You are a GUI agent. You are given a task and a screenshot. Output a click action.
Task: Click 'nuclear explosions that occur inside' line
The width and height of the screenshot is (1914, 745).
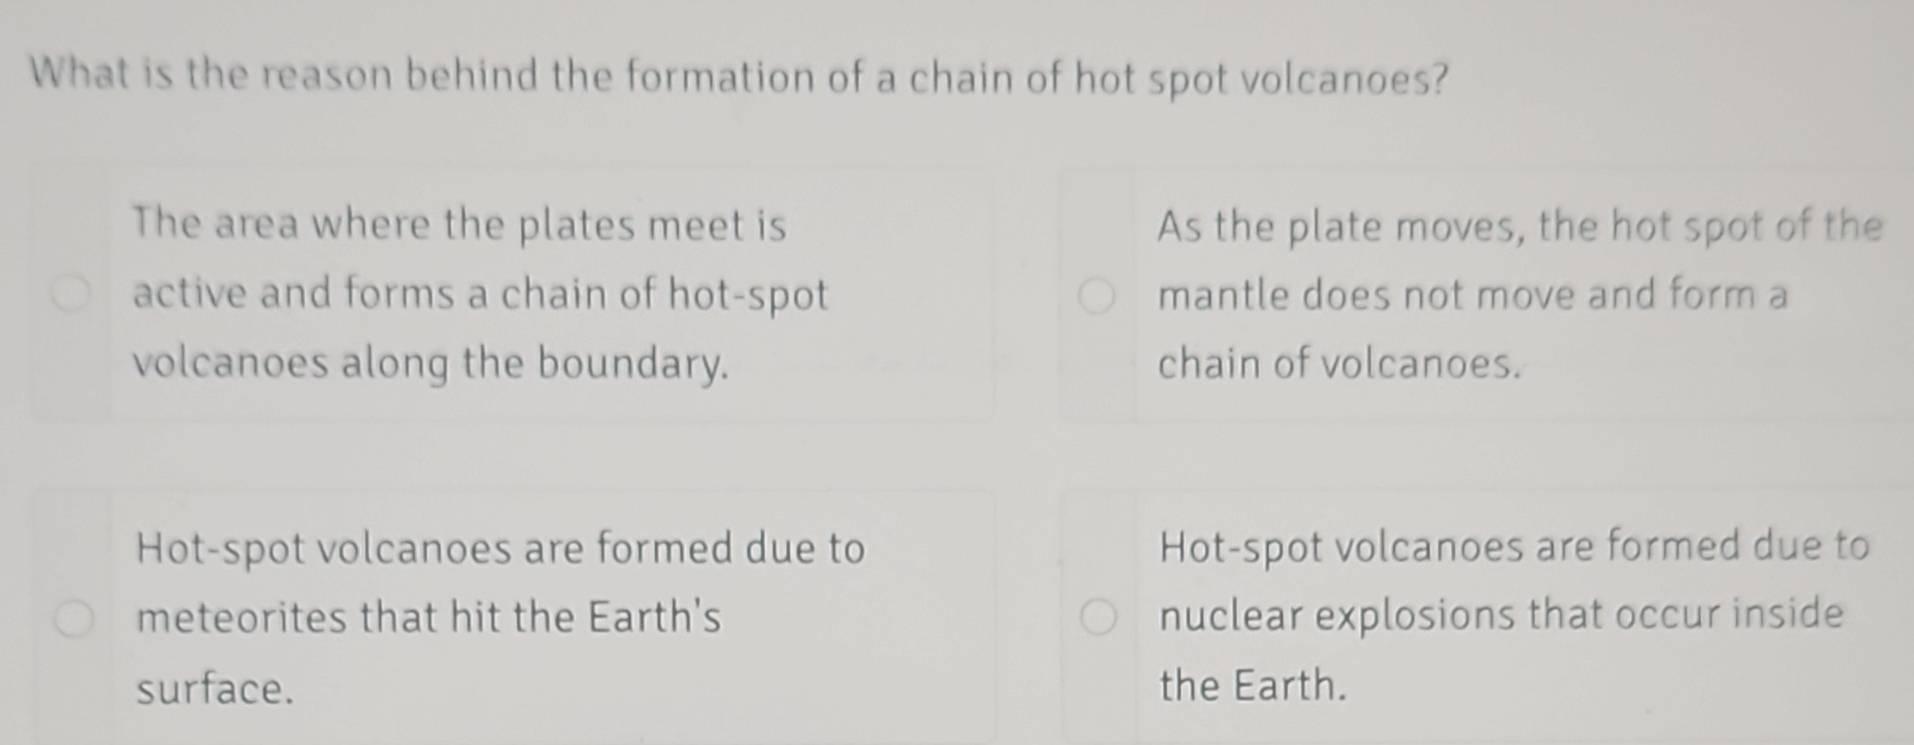(1500, 615)
